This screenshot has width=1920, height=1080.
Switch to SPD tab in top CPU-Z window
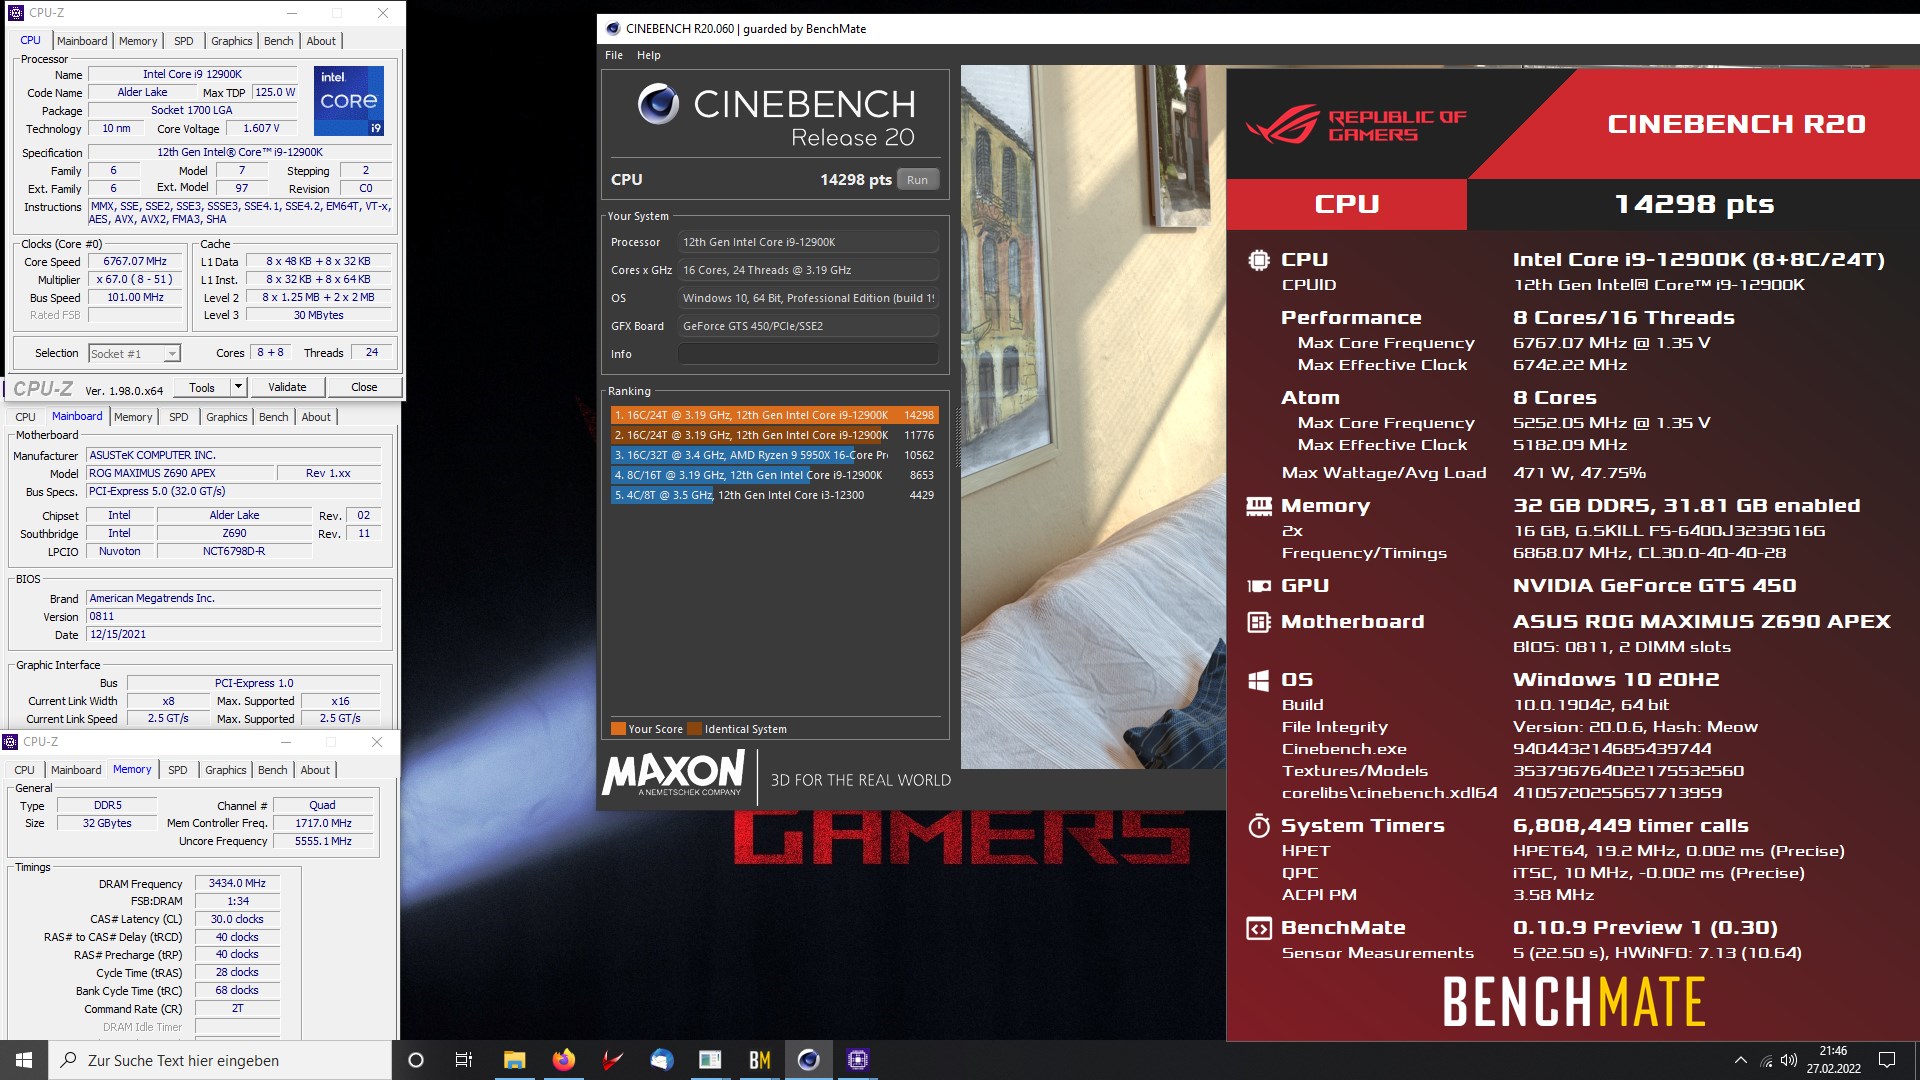(184, 41)
